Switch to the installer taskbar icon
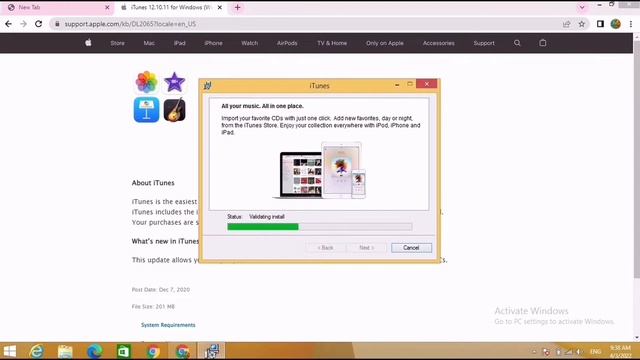This screenshot has height=360, width=640. click(211, 351)
